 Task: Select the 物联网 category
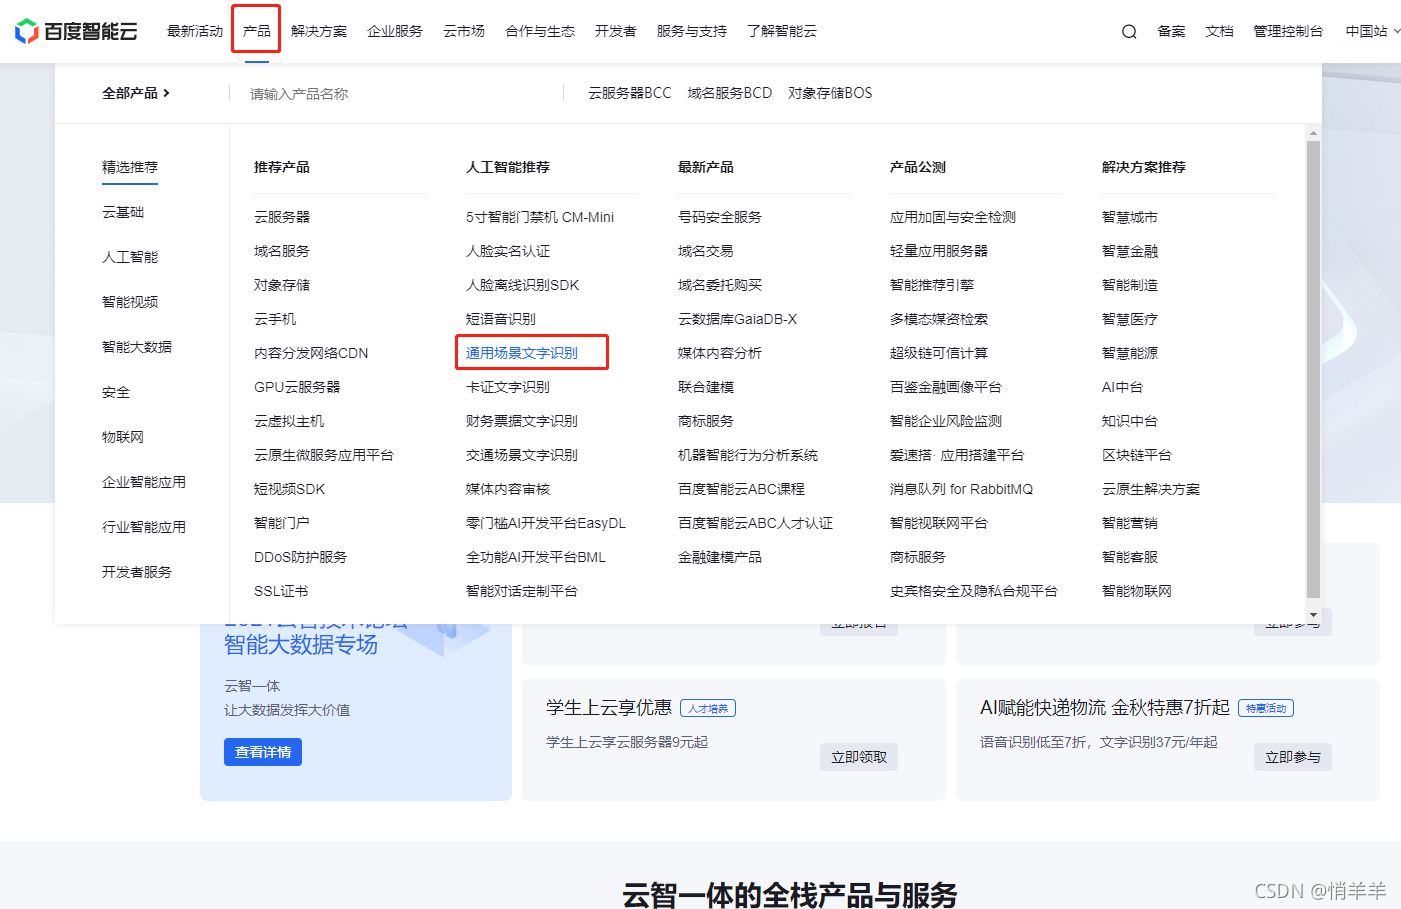123,437
